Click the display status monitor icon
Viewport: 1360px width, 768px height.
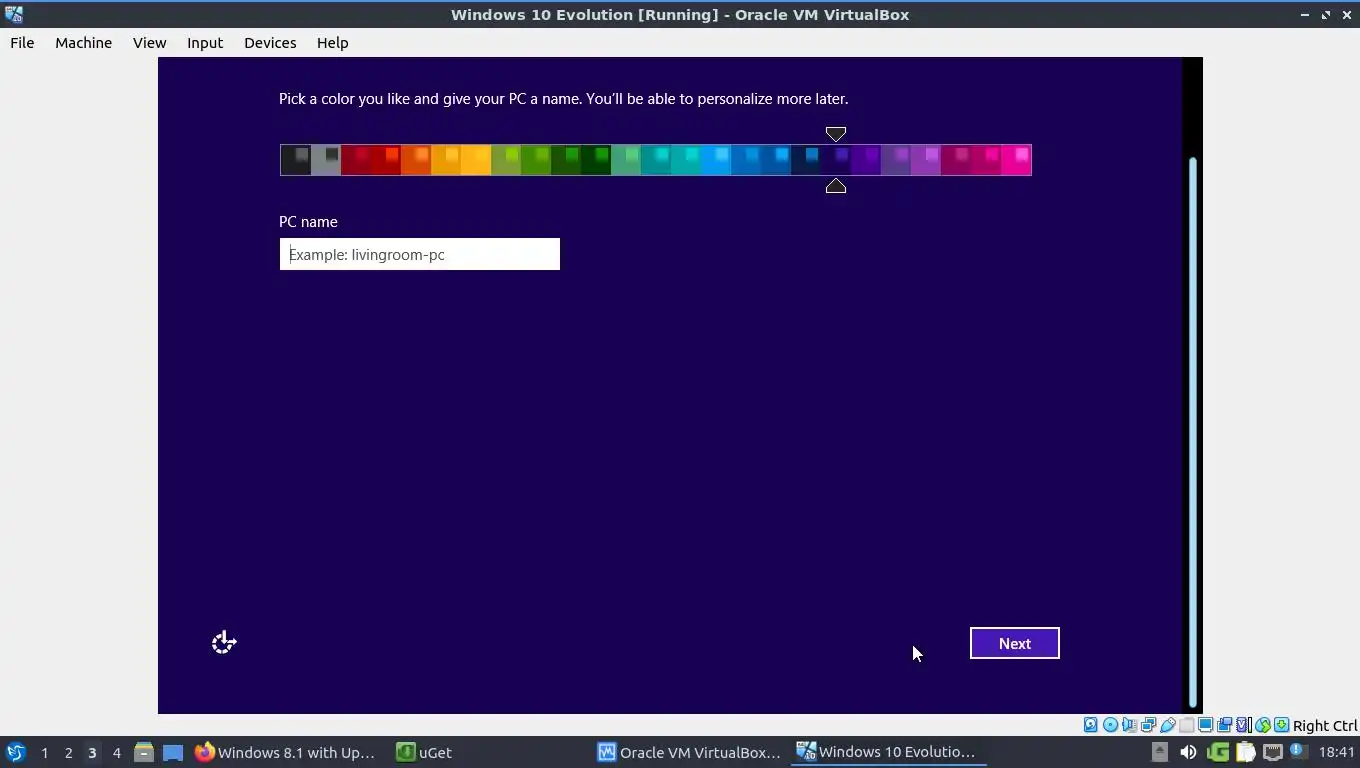pos(1206,725)
